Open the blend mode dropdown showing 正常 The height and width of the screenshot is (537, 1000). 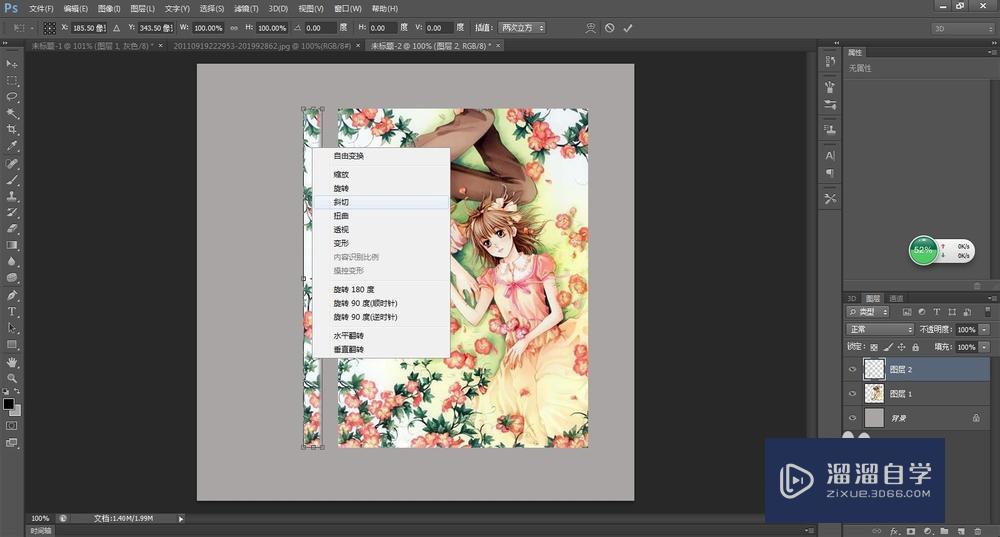point(880,329)
